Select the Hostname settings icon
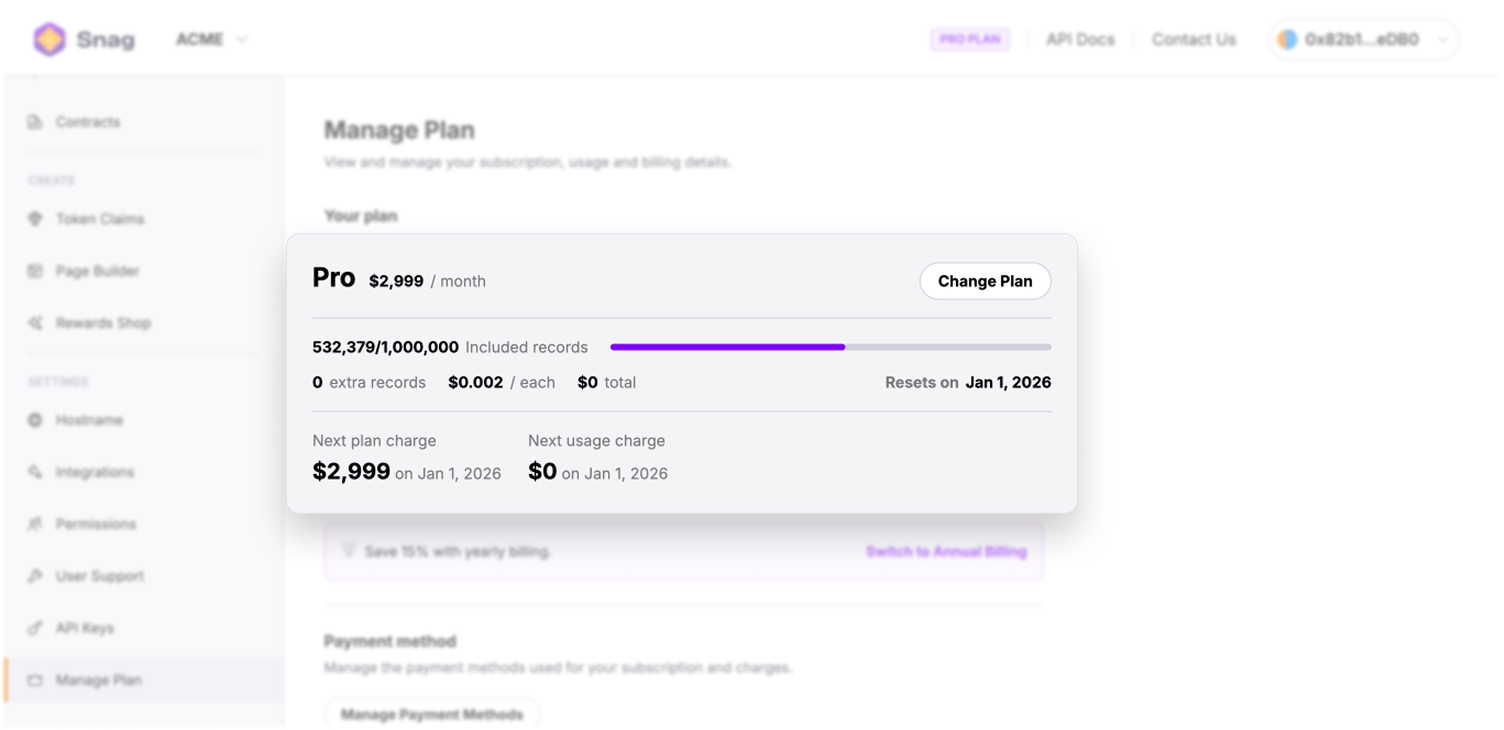1504x730 pixels. (x=37, y=420)
